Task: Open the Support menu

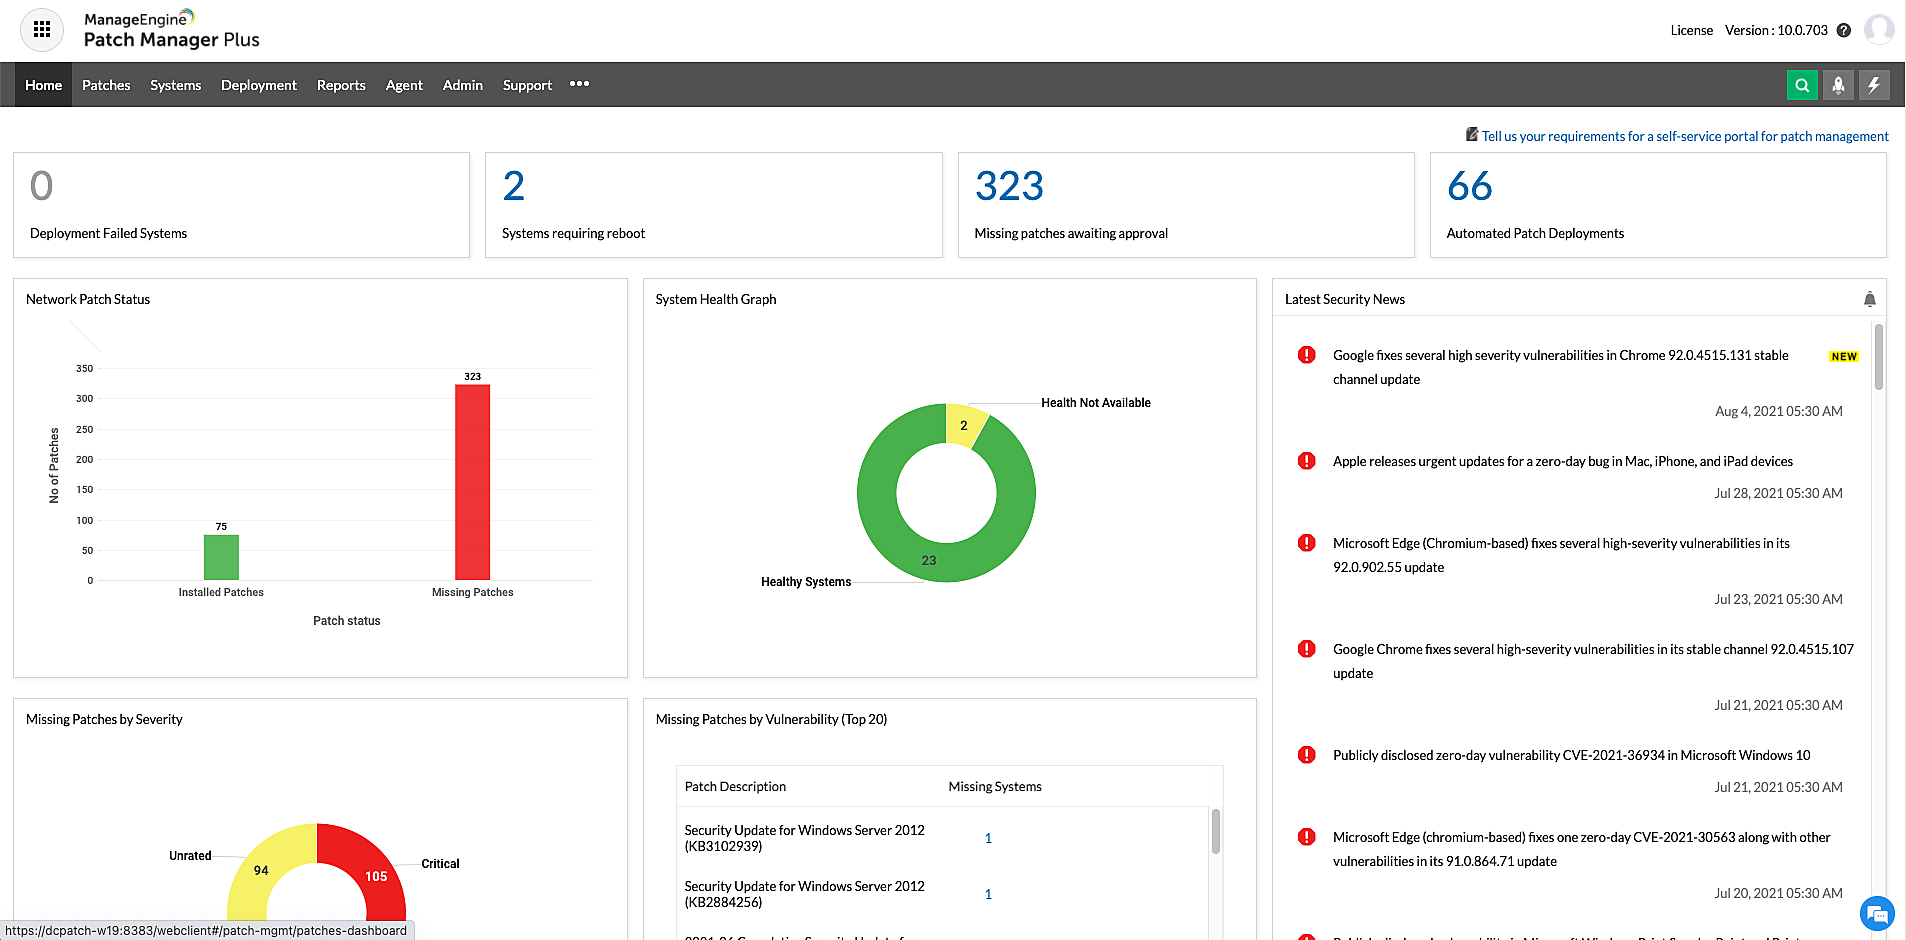Action: pyautogui.click(x=527, y=85)
